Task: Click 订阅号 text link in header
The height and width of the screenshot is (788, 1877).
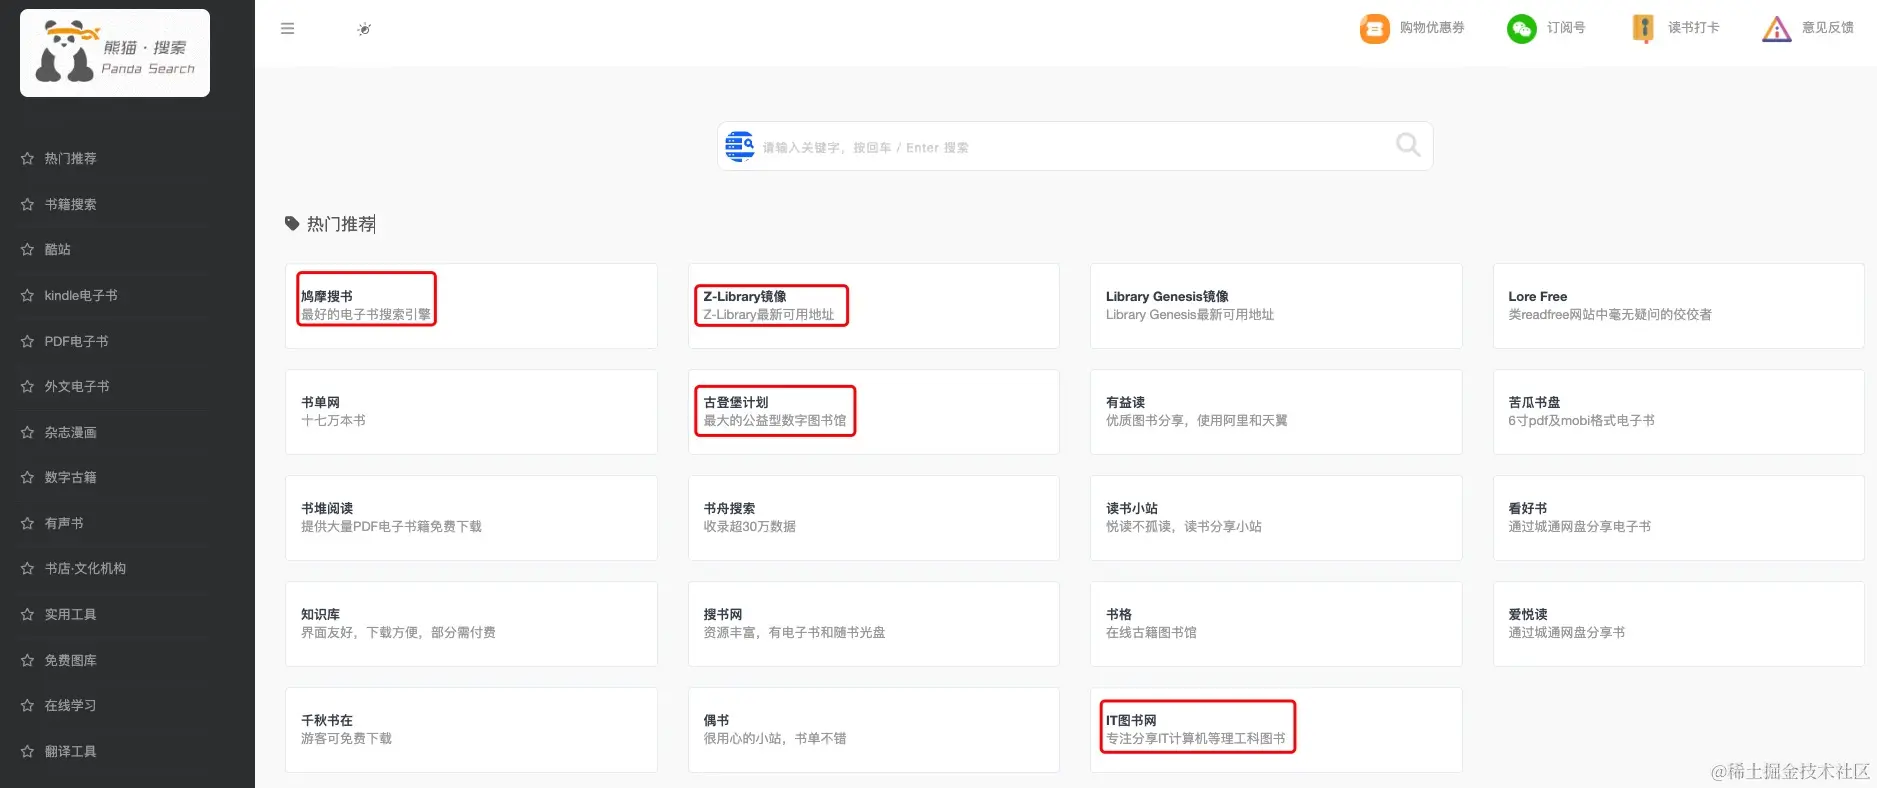Action: pyautogui.click(x=1566, y=28)
